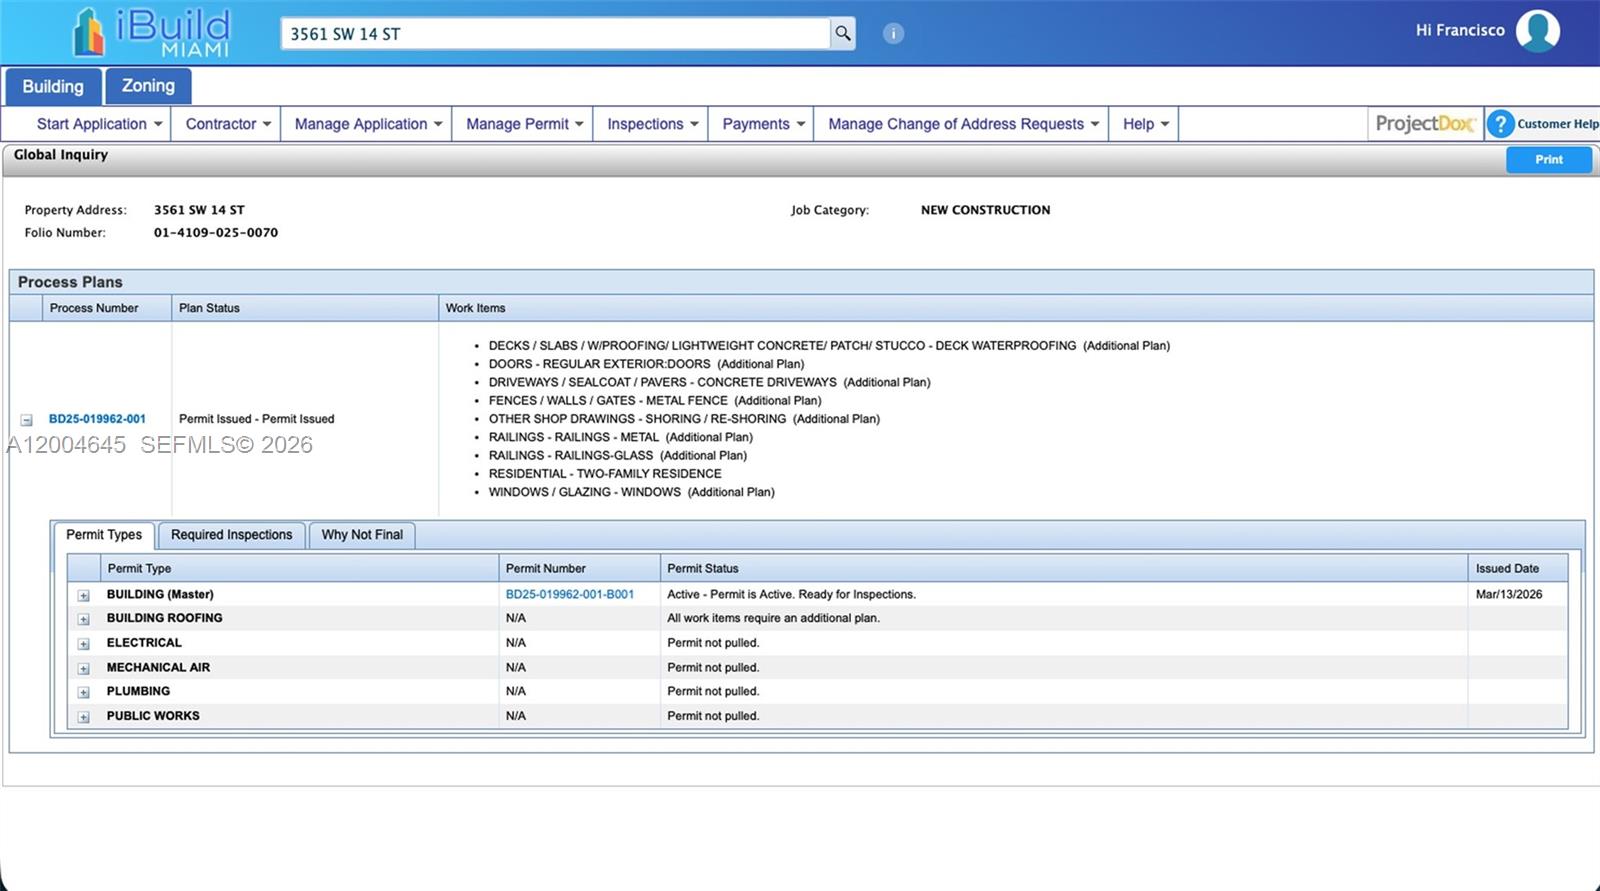The width and height of the screenshot is (1600, 891).
Task: Open the Customer Help question icon
Action: coord(1500,124)
